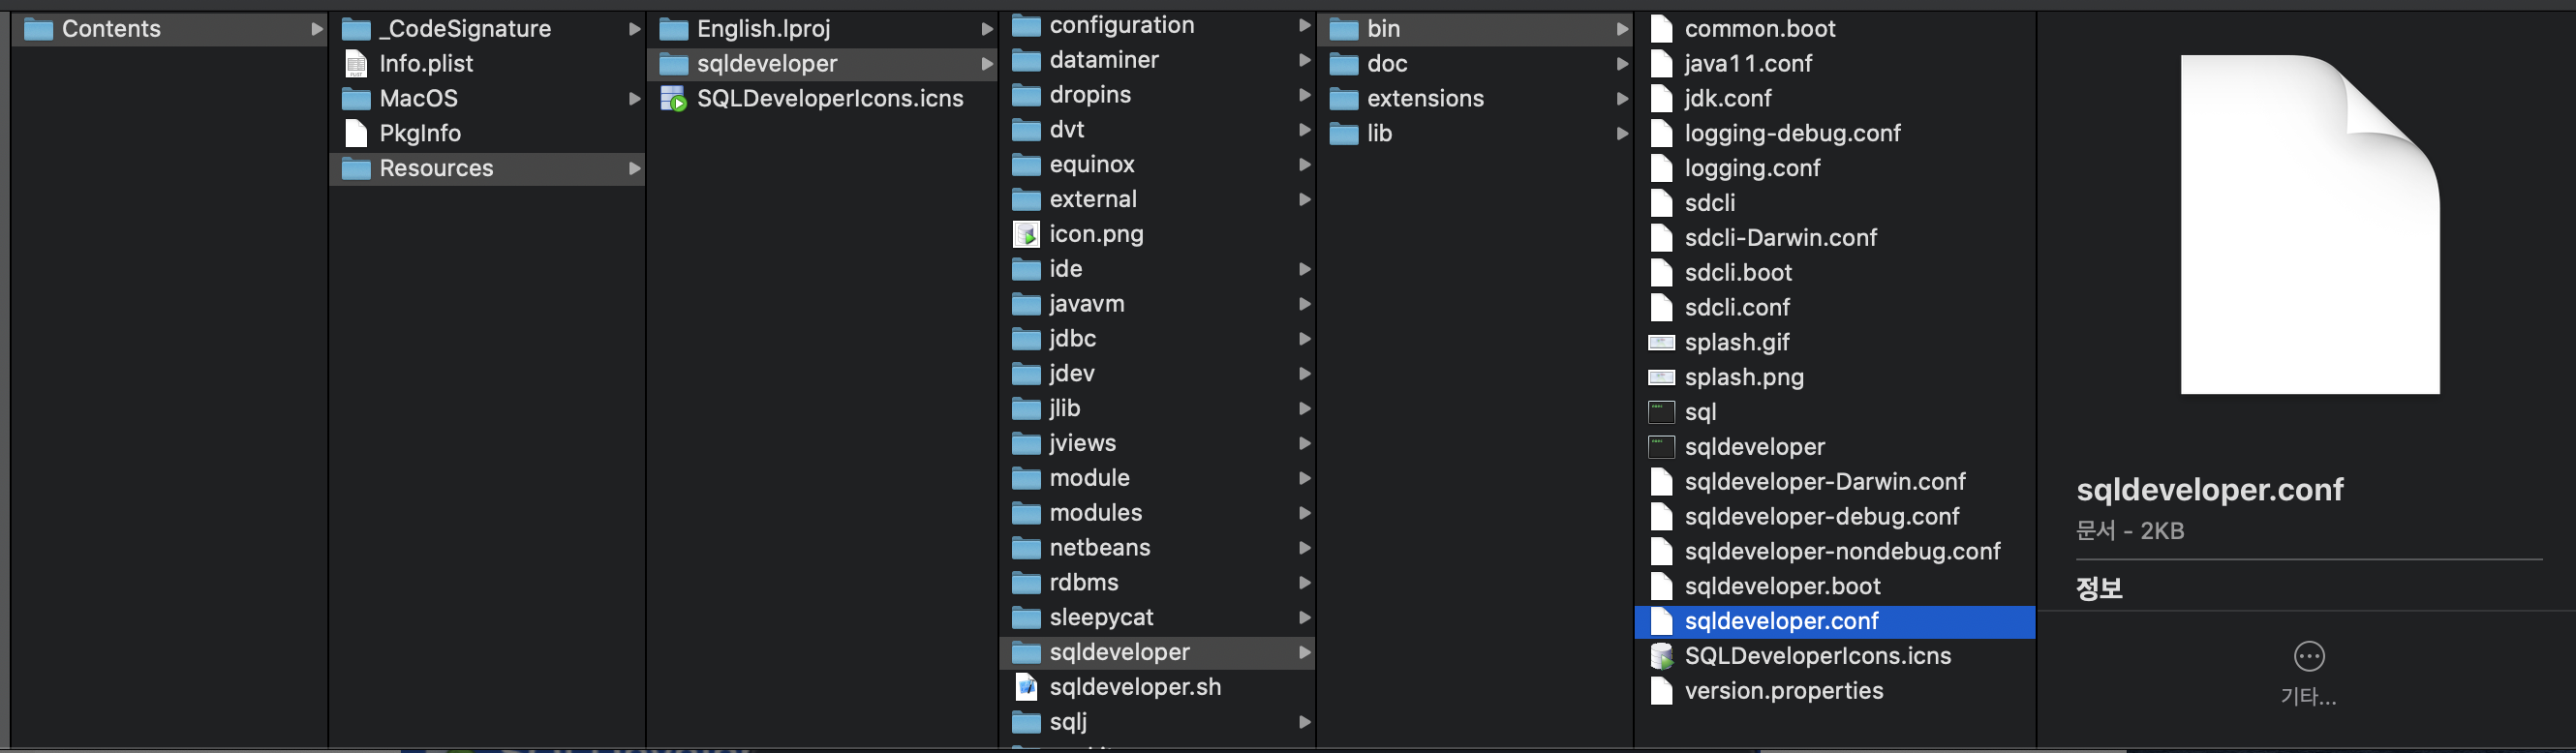Viewport: 2576px width, 753px height.
Task: Open the module folder row
Action: 1157,478
